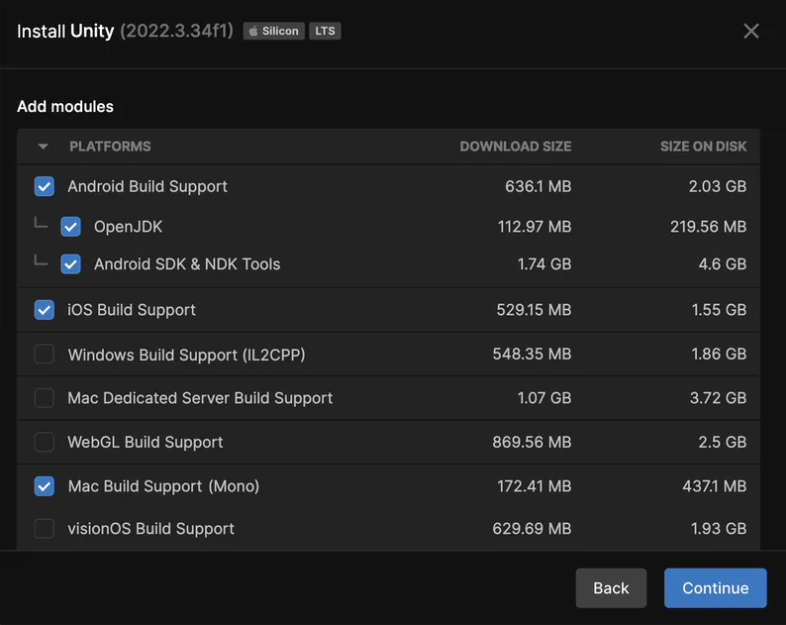The width and height of the screenshot is (786, 625).
Task: Enable visionOS Build Support
Action: [44, 529]
